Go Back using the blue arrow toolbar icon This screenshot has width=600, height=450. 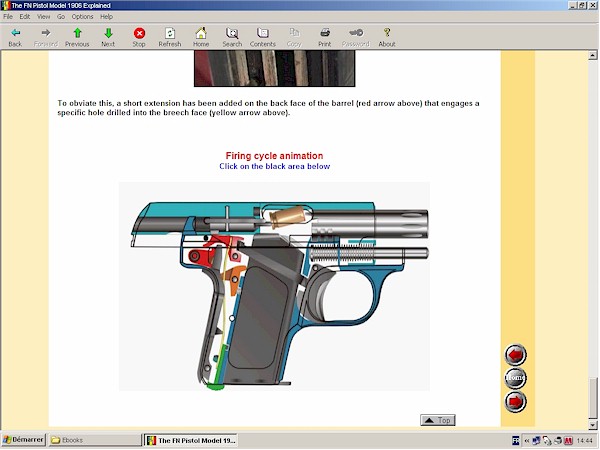[x=15, y=37]
